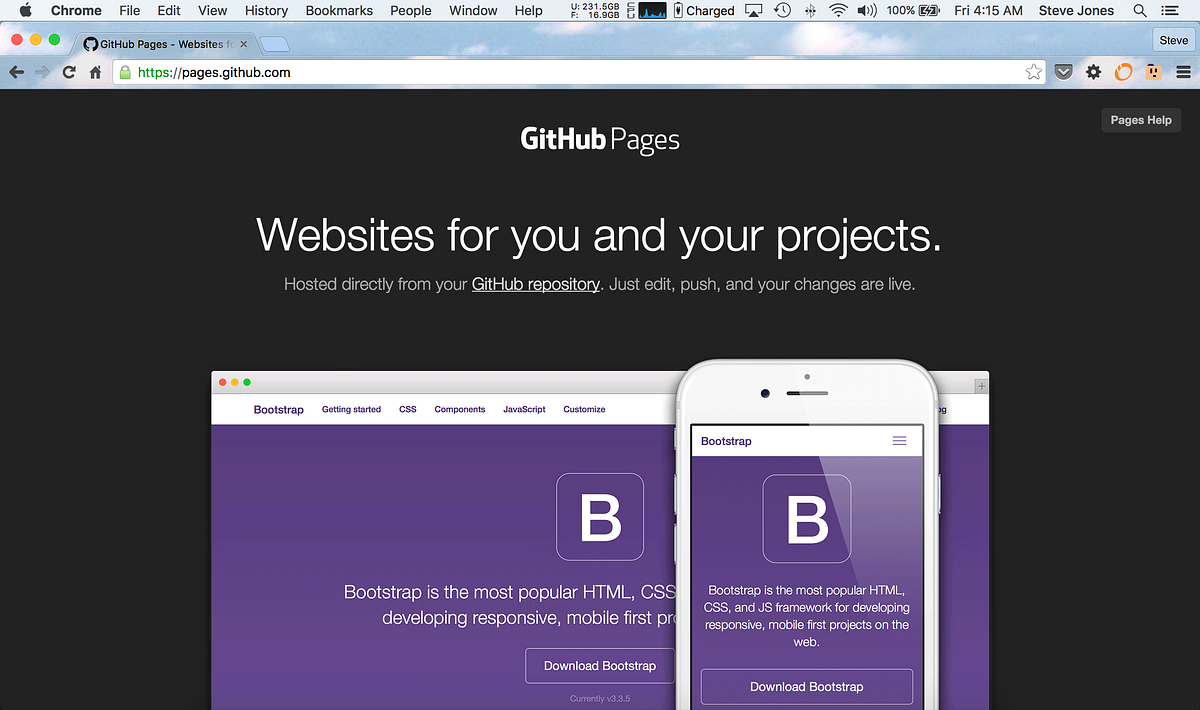
Task: Bookmark this page with the star icon
Action: coord(1033,72)
